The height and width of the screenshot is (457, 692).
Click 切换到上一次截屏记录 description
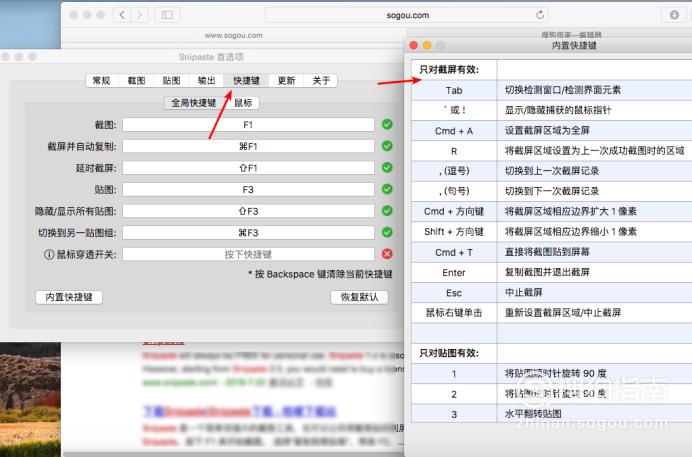pos(552,171)
